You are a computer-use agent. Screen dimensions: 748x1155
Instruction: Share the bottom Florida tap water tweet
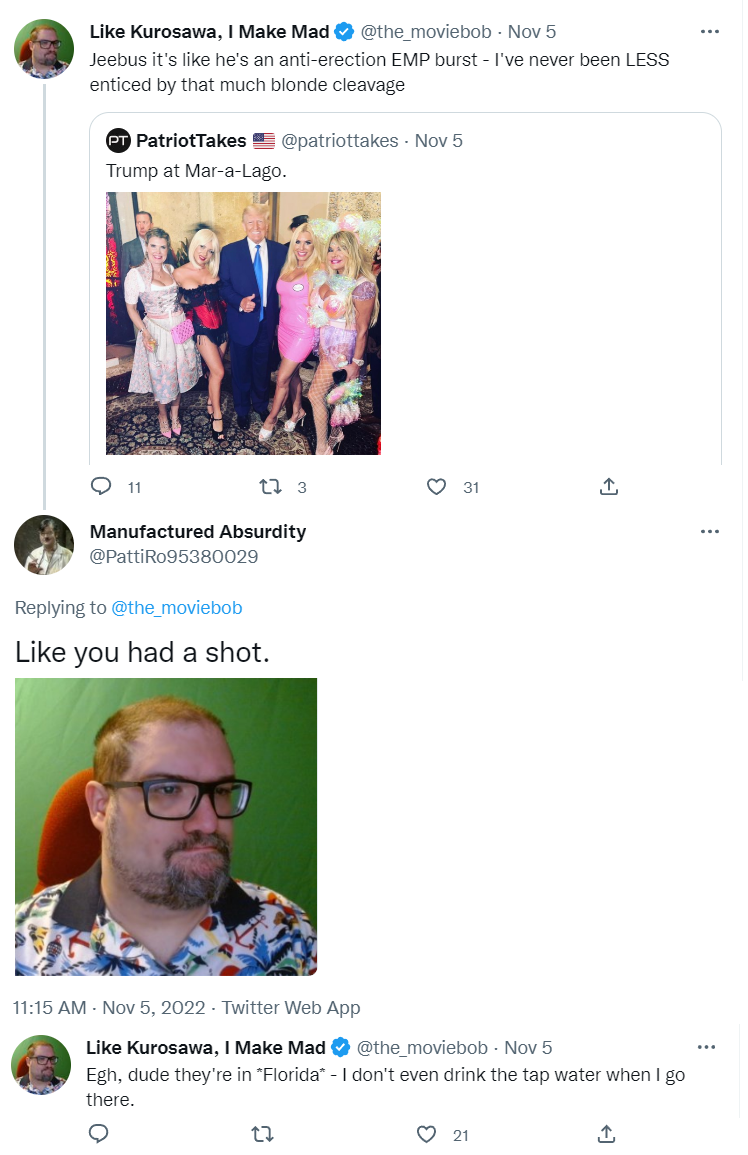(606, 1134)
